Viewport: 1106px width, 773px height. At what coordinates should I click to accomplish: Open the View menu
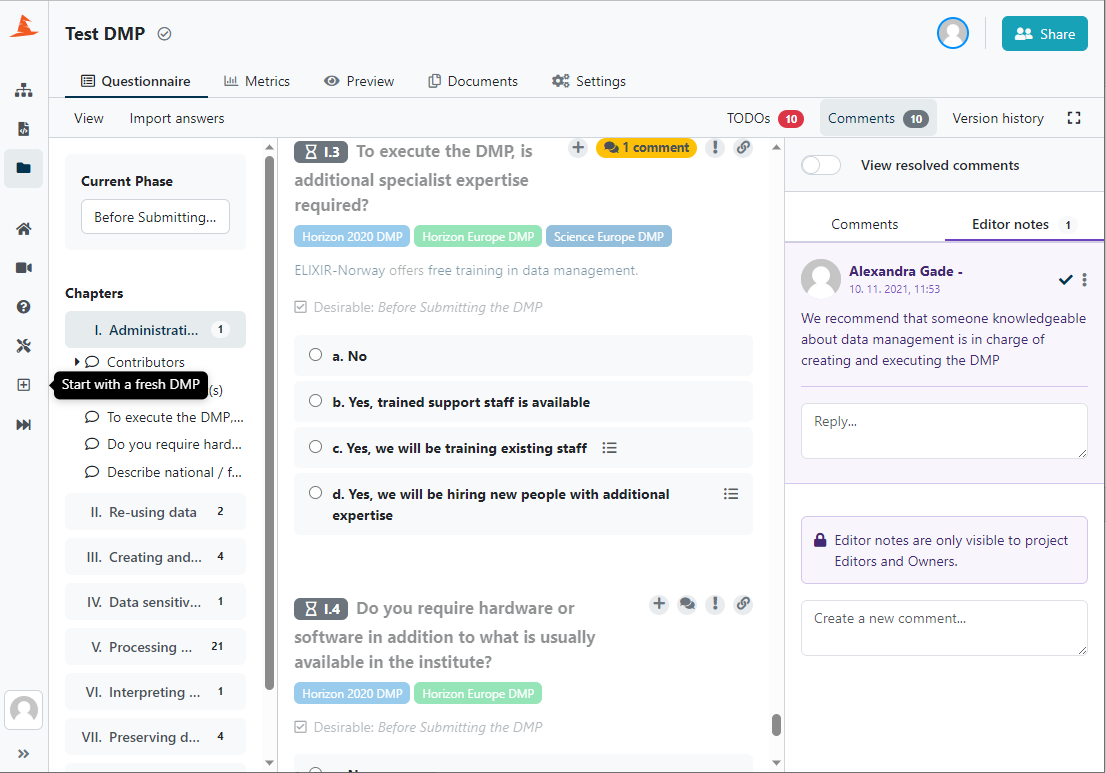[89, 118]
